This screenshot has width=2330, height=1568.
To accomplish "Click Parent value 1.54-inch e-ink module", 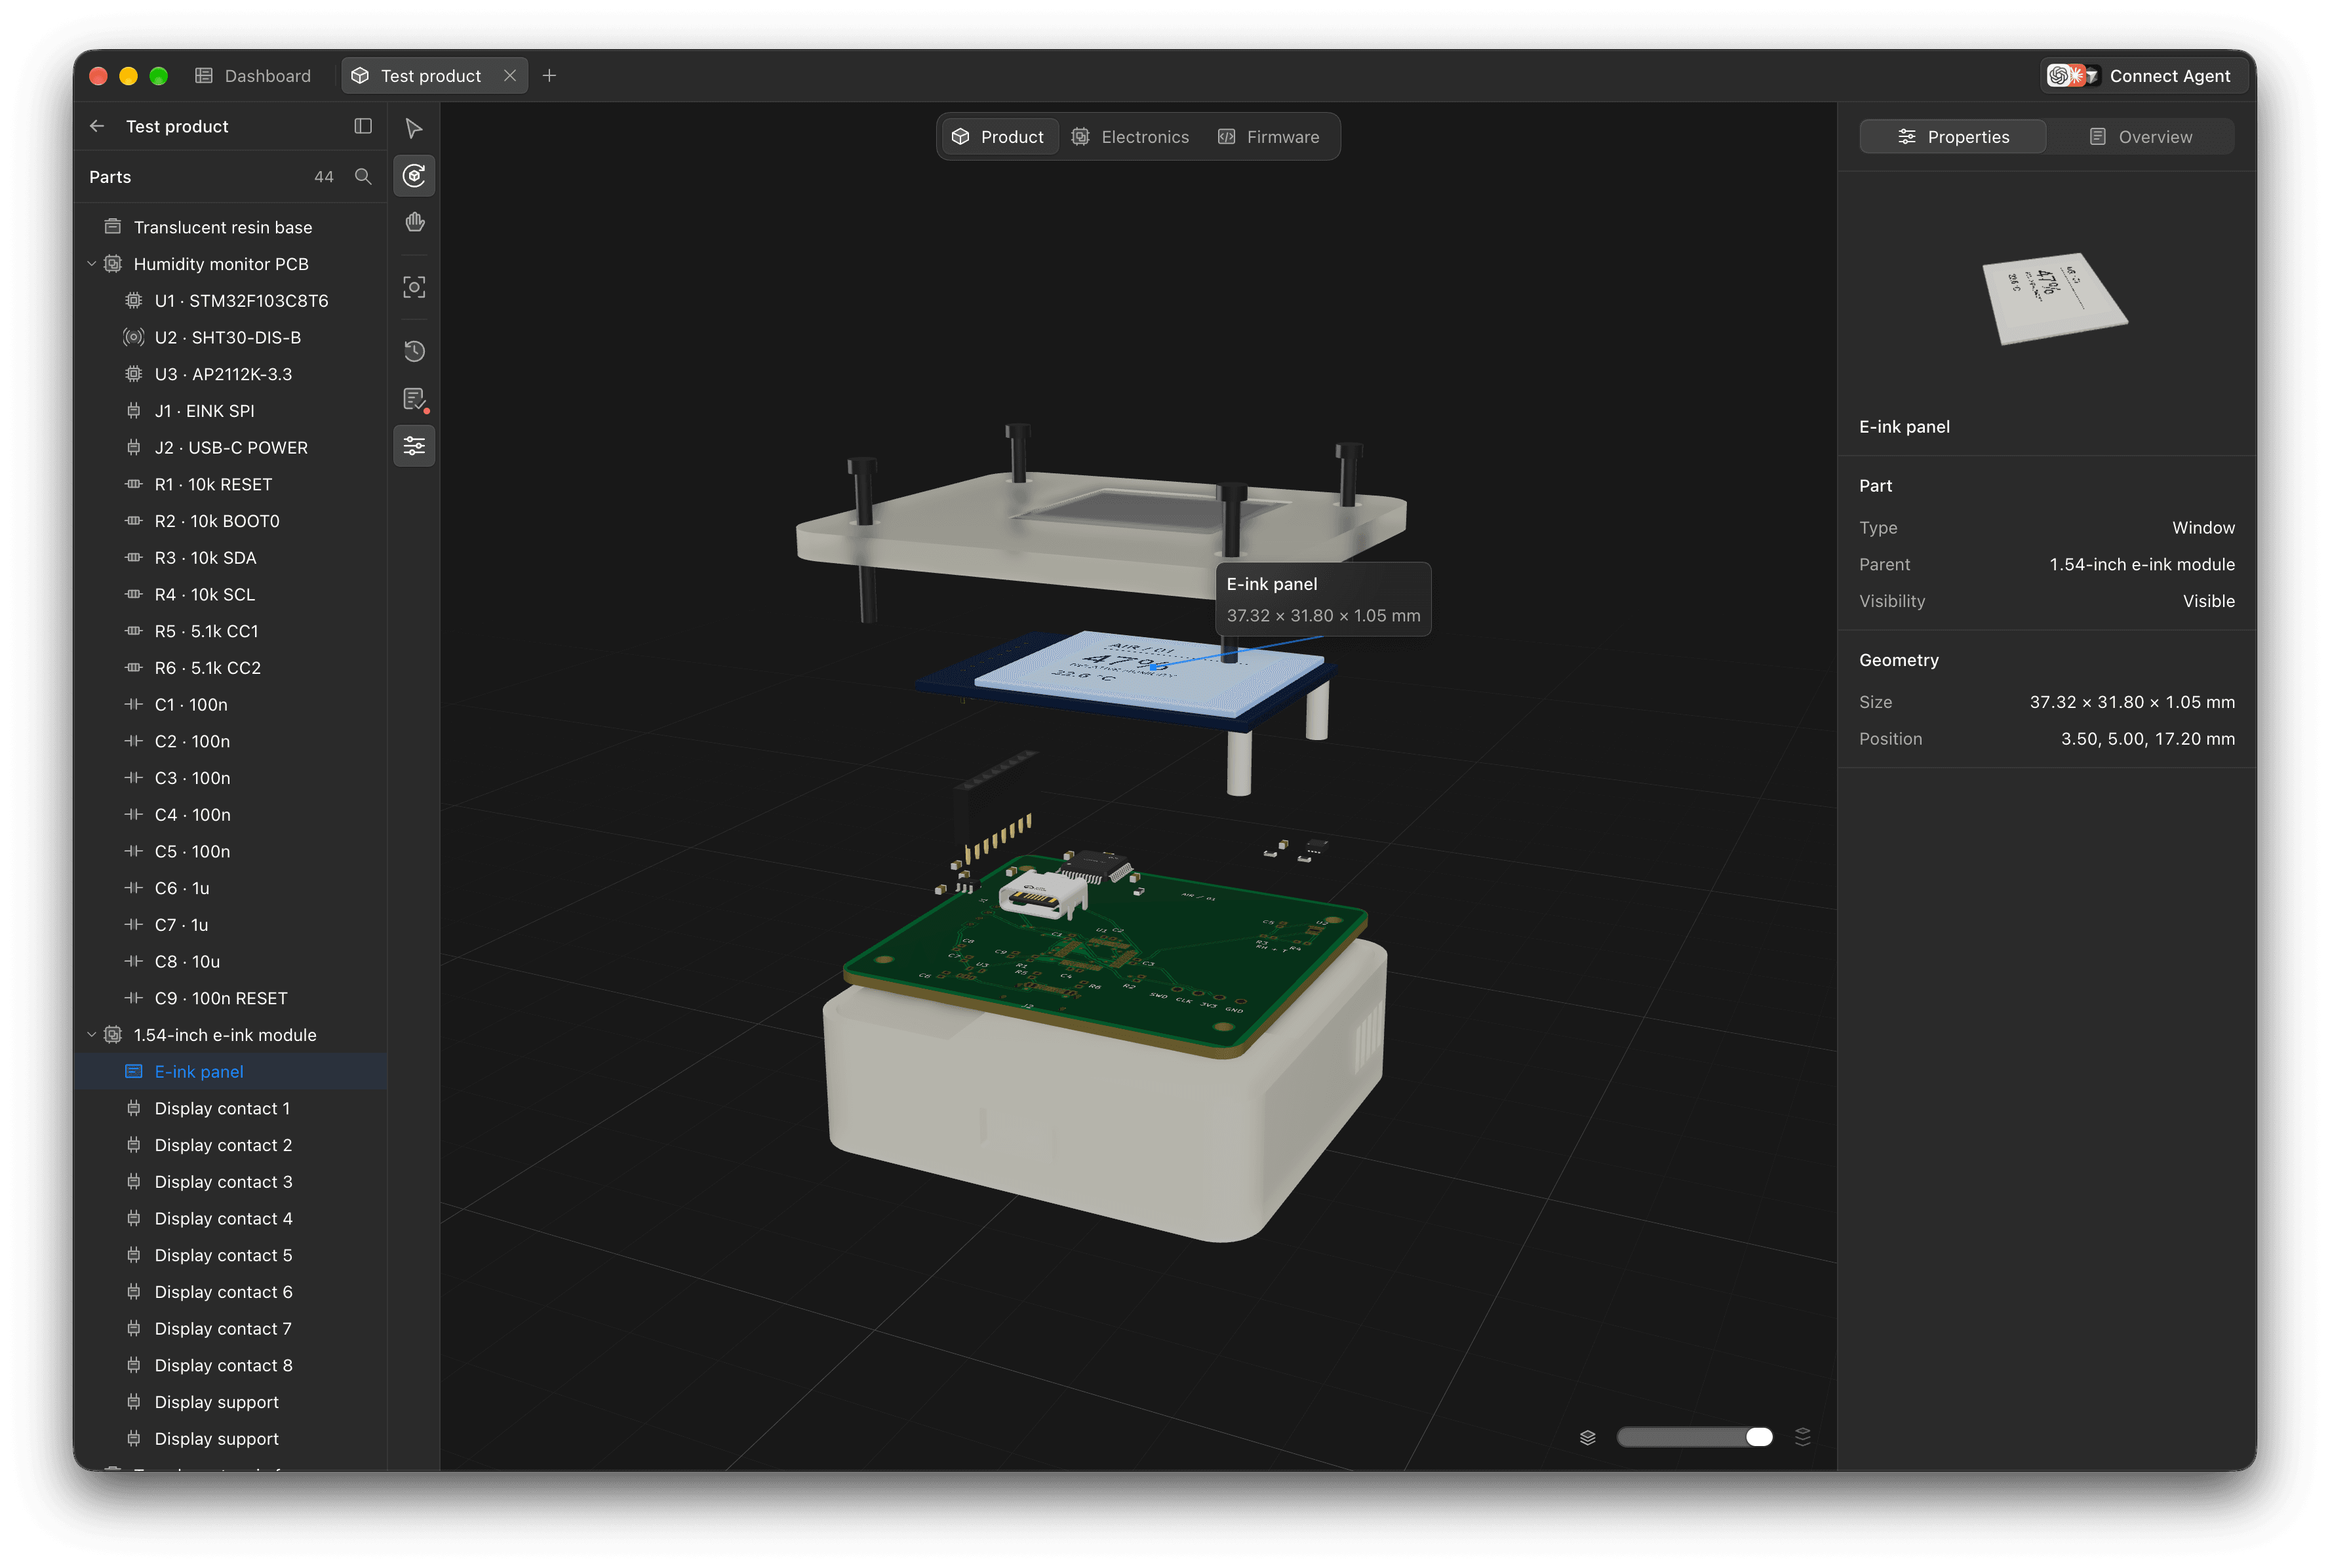I will (2141, 565).
